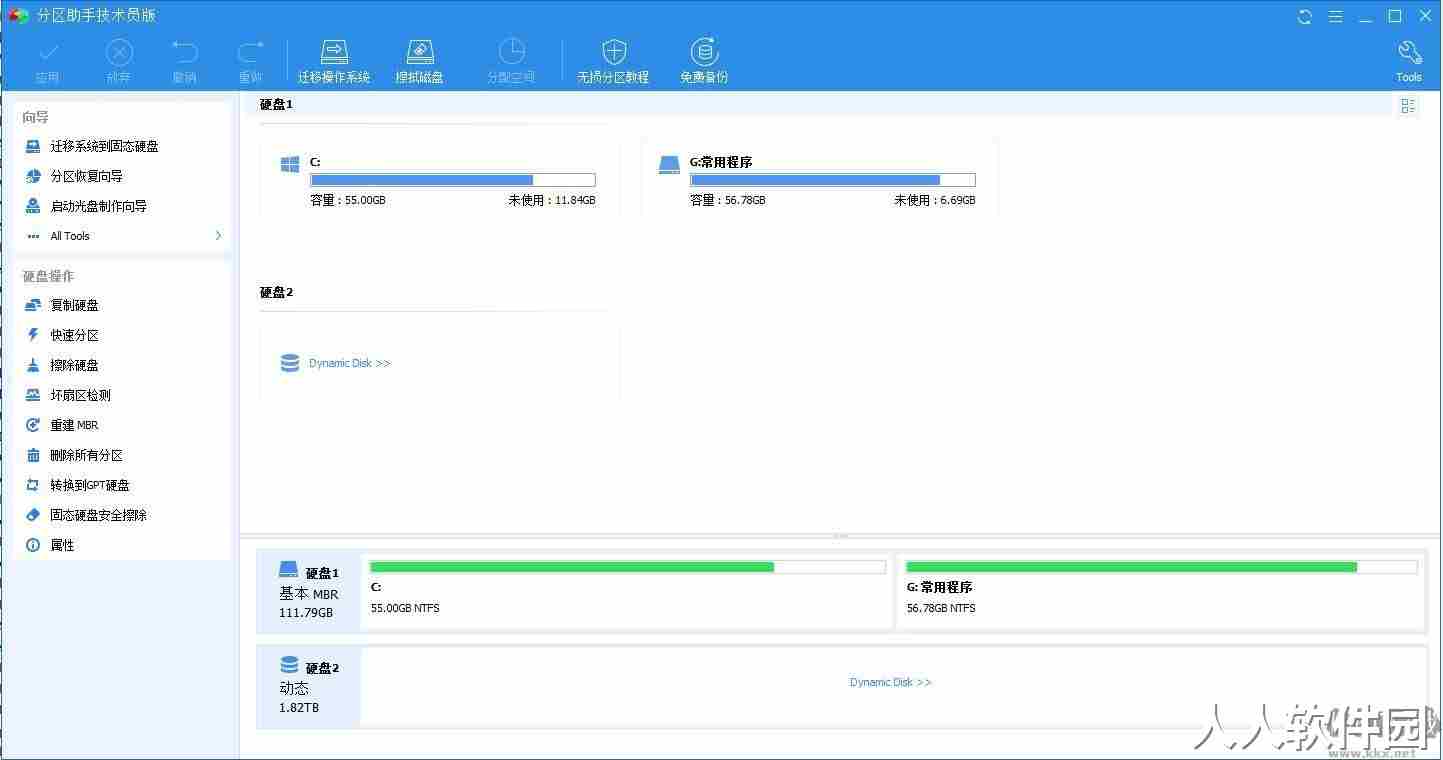The width and height of the screenshot is (1443, 760).
Task: Select the 擦除硬盘 sidebar option
Action: pyautogui.click(x=75, y=365)
